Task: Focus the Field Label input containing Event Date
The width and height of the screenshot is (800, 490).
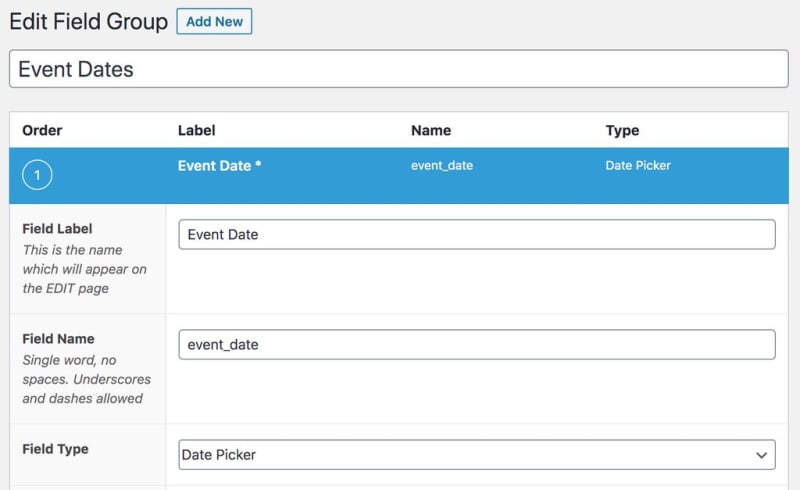Action: coord(477,235)
